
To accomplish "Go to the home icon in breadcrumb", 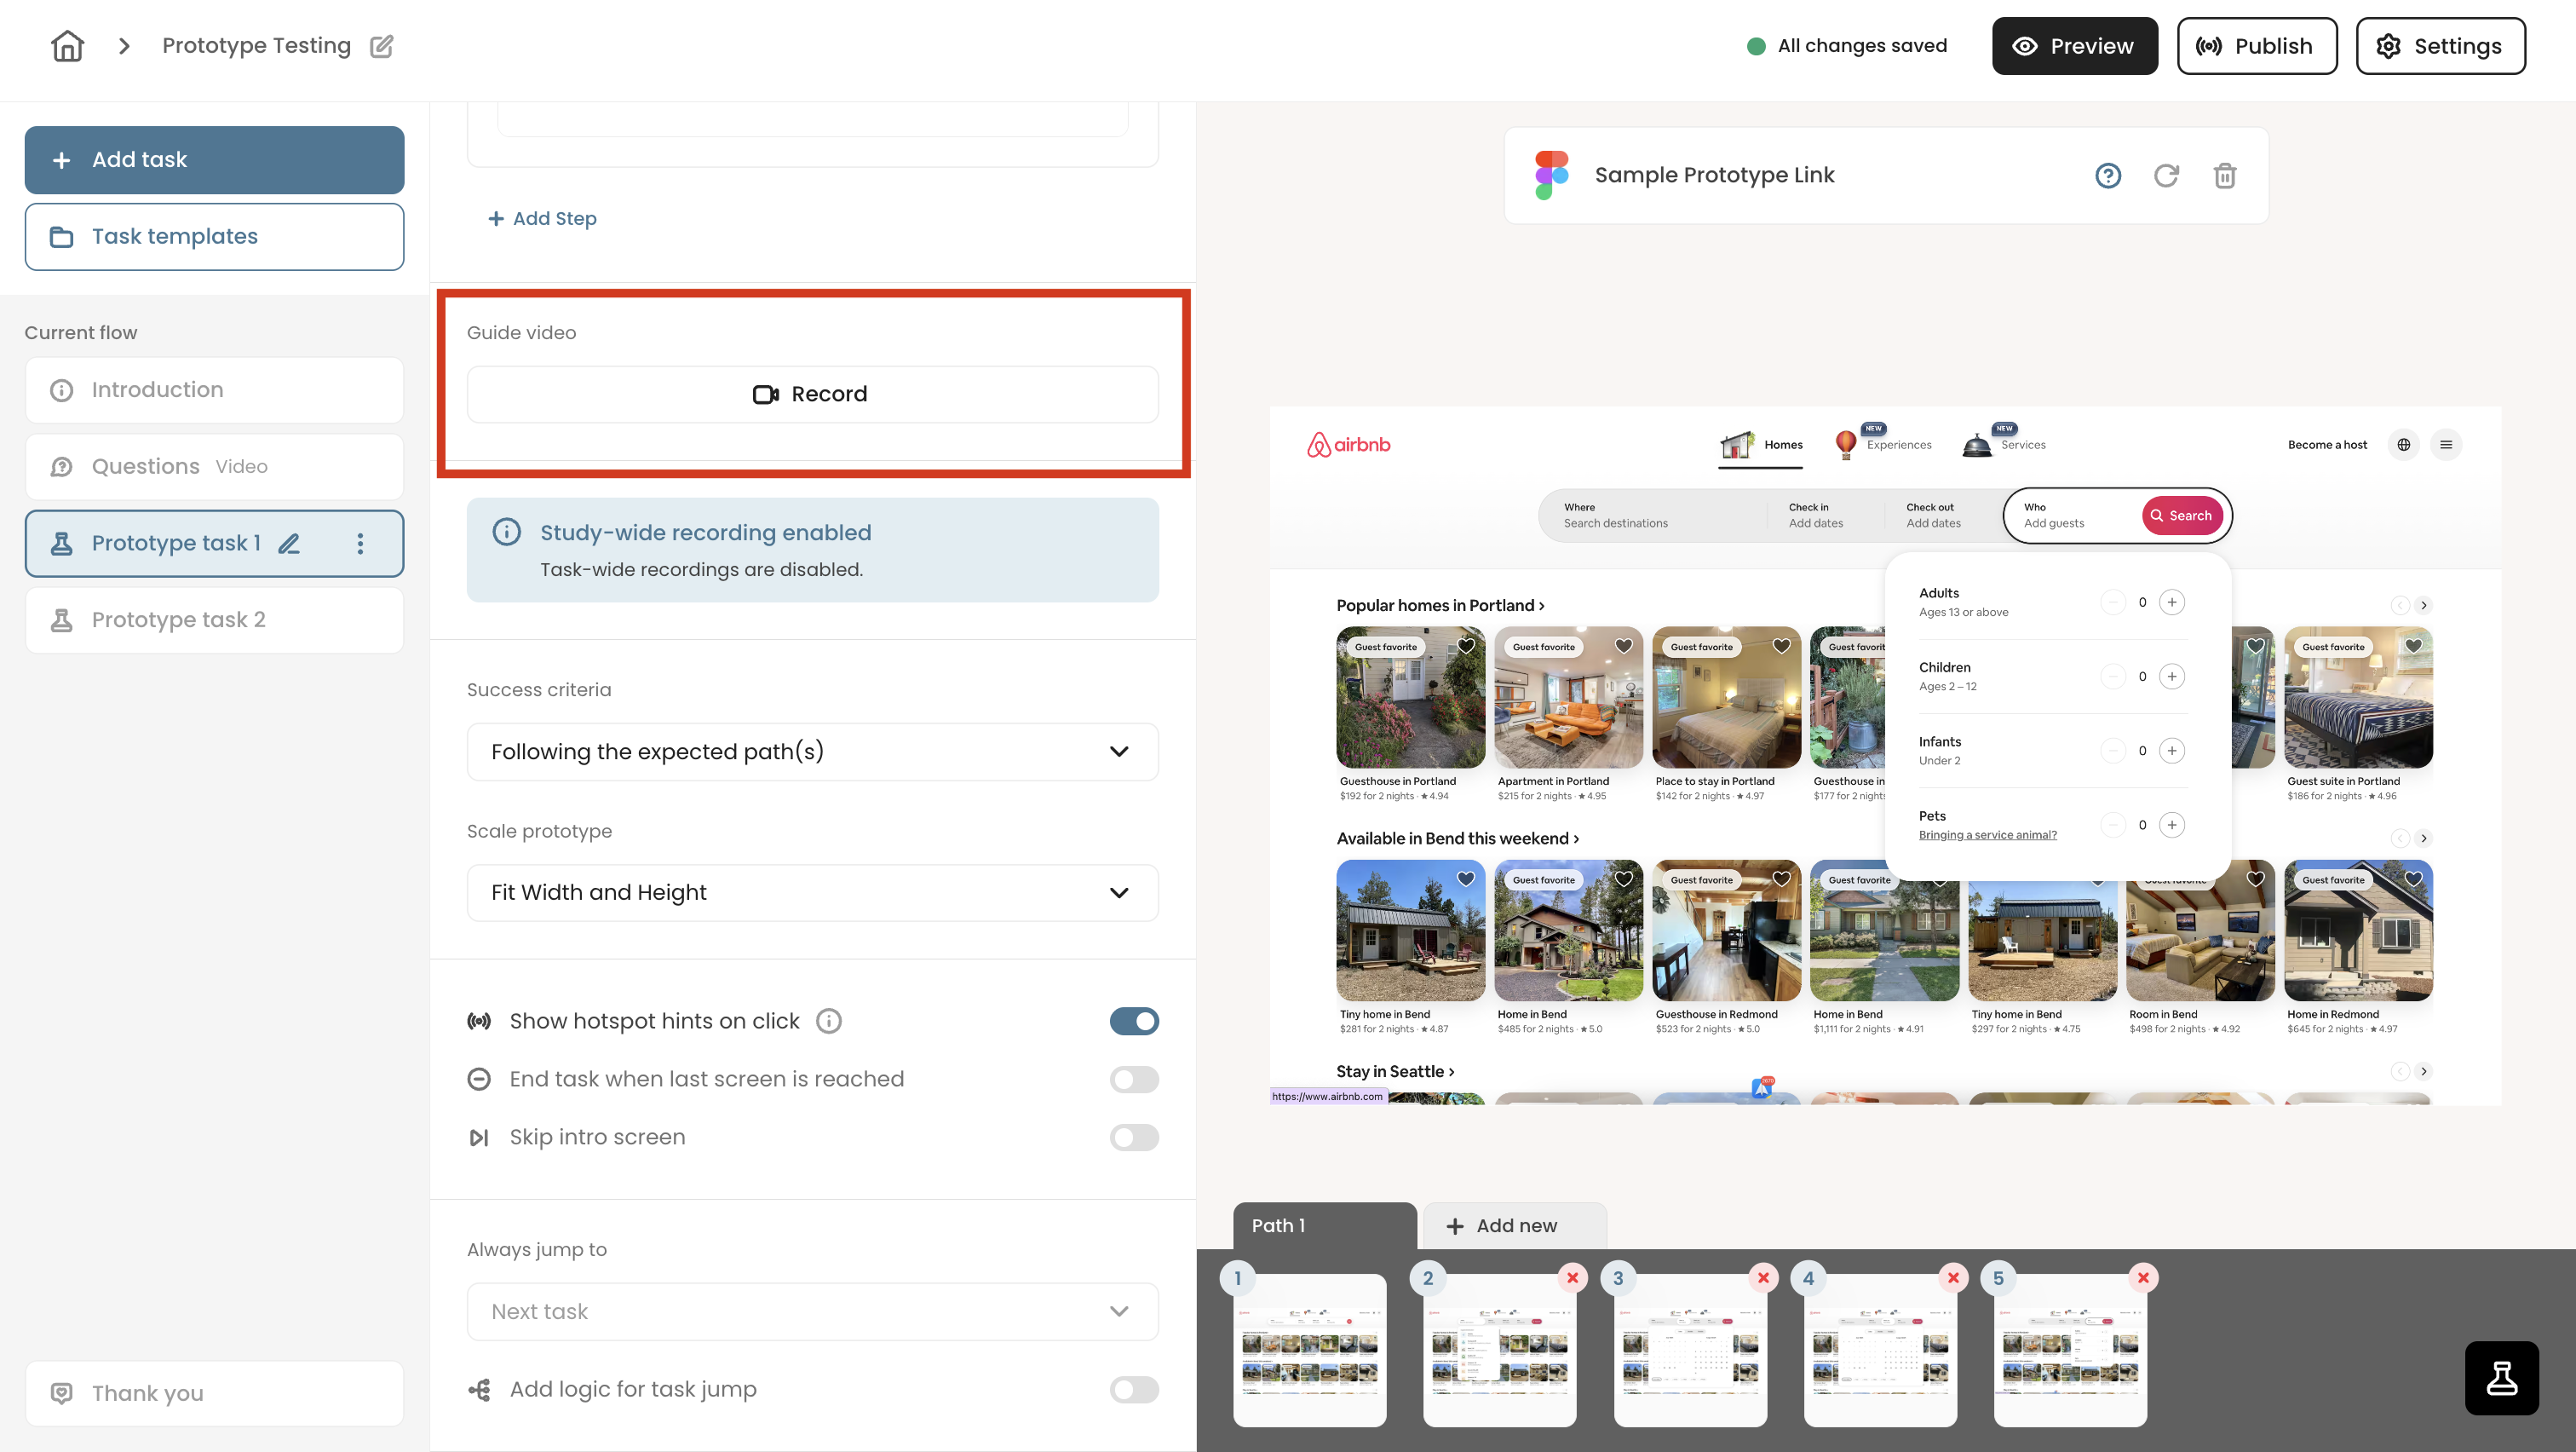I will 67,46.
